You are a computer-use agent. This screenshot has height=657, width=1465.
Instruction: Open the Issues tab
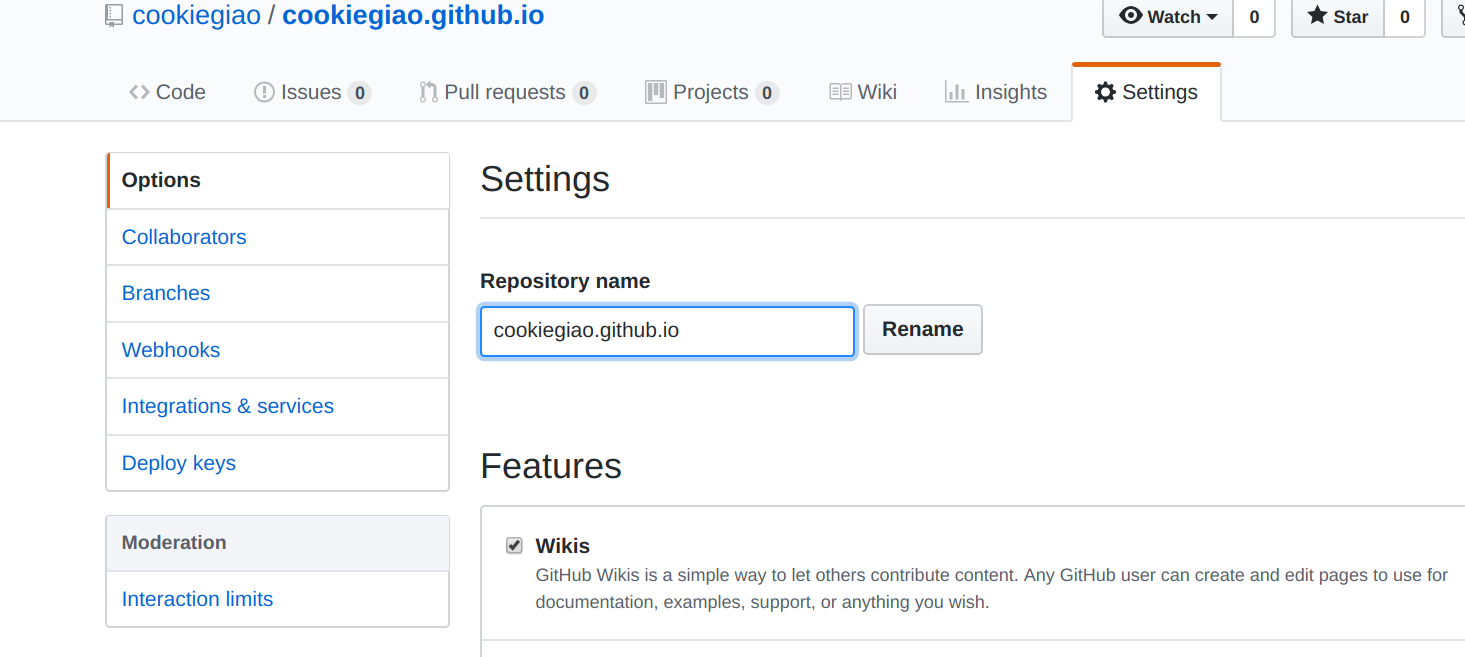pyautogui.click(x=312, y=92)
